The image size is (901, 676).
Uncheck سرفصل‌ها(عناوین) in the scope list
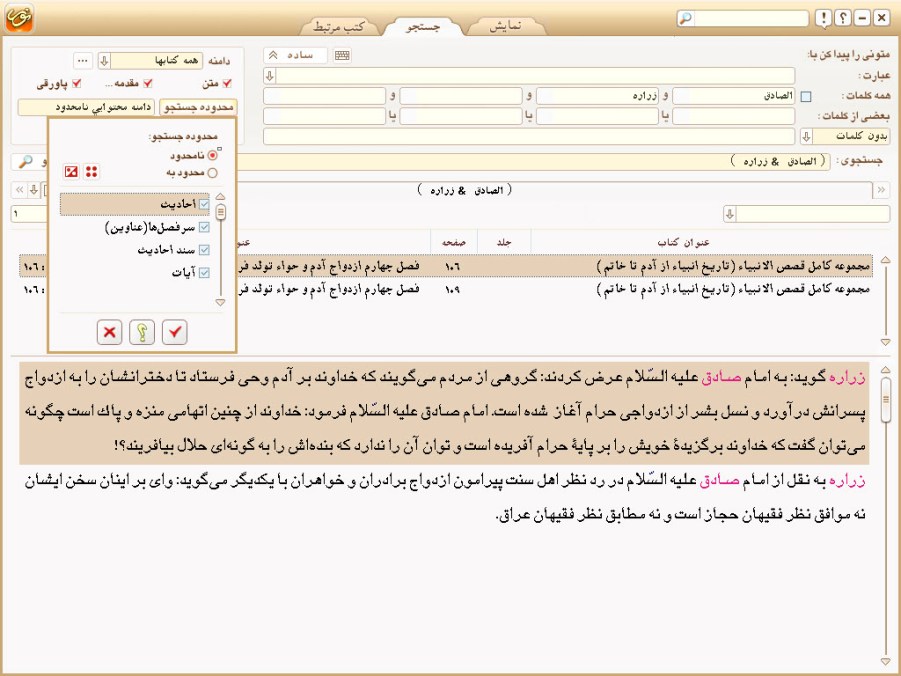point(204,227)
